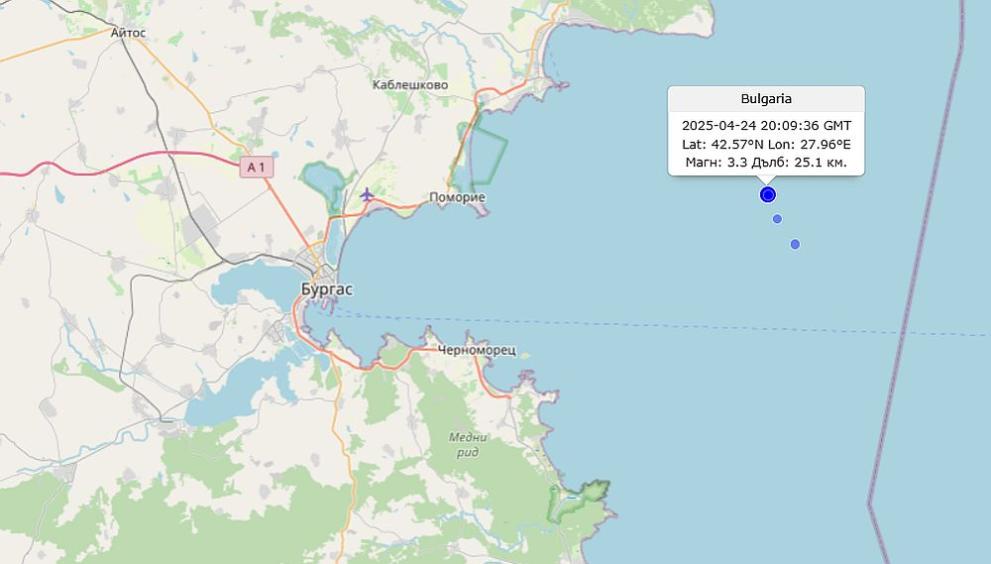Viewport: 991px width, 564px height.
Task: Click the Медни рид area label
Action: pyautogui.click(x=468, y=444)
